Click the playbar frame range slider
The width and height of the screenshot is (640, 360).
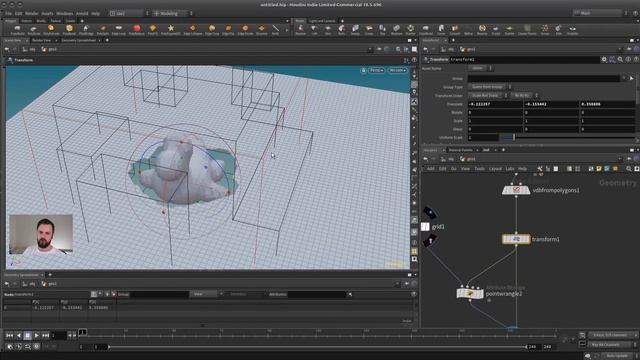(317, 347)
